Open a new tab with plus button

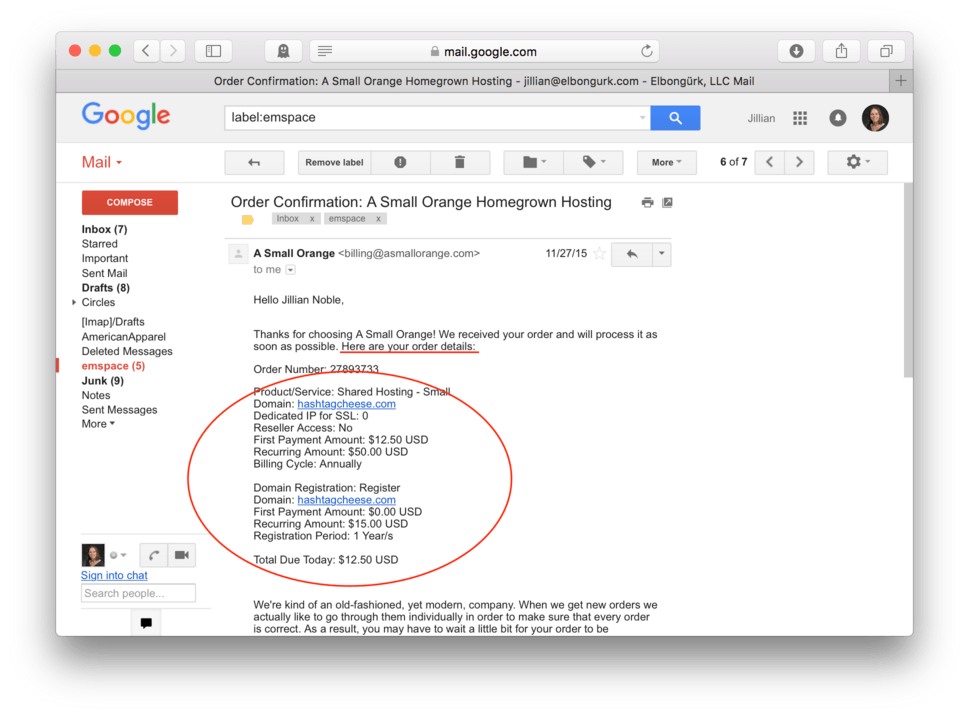(900, 81)
